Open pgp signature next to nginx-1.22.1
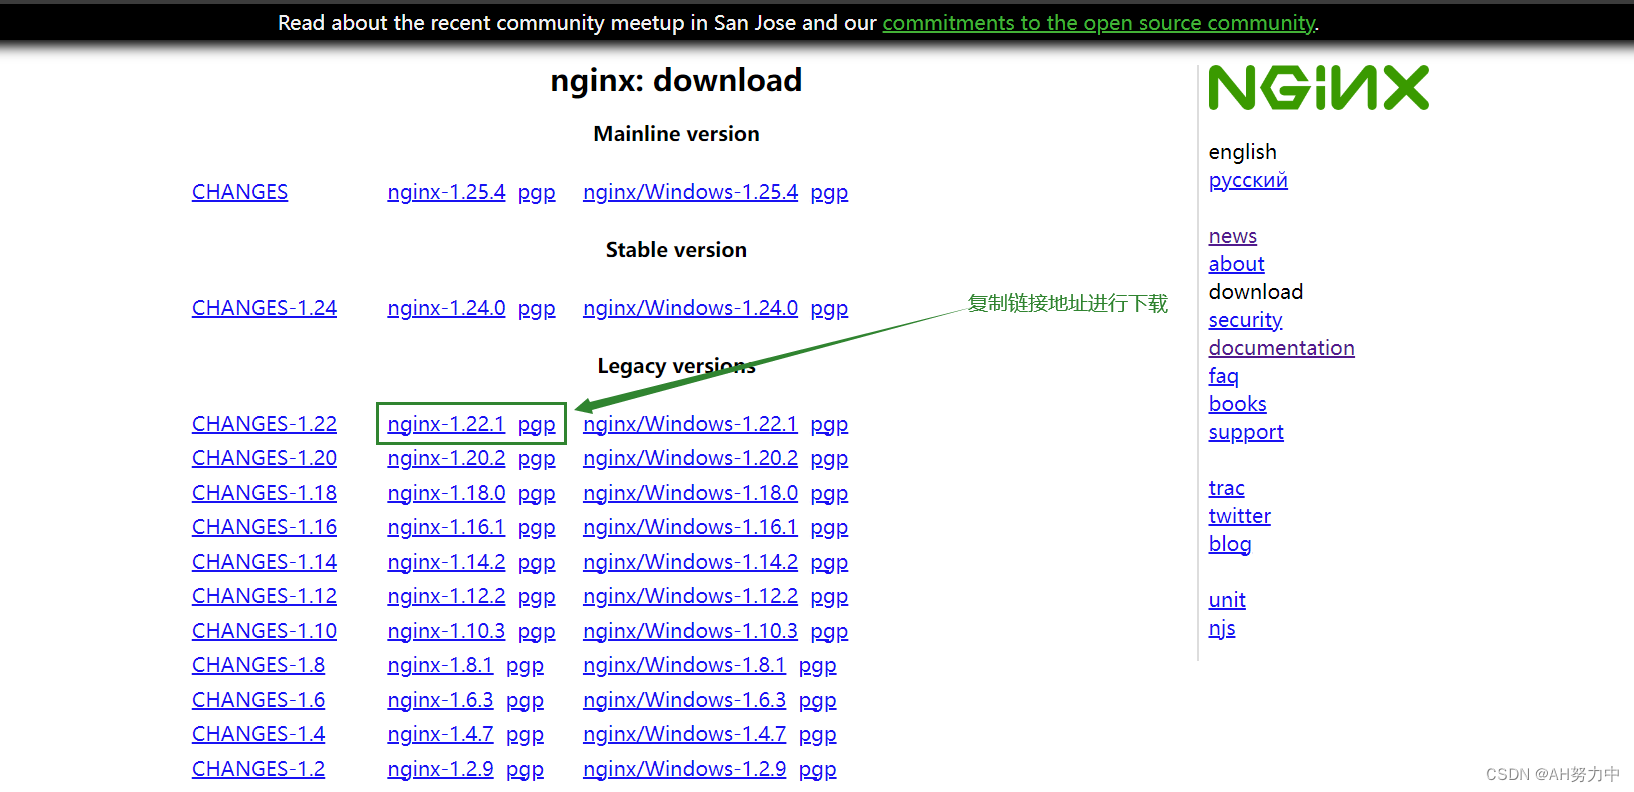The width and height of the screenshot is (1634, 792). (536, 424)
